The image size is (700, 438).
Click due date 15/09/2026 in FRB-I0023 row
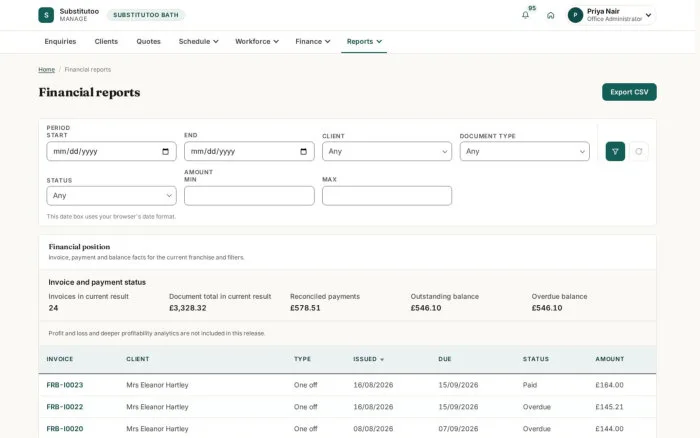point(458,385)
